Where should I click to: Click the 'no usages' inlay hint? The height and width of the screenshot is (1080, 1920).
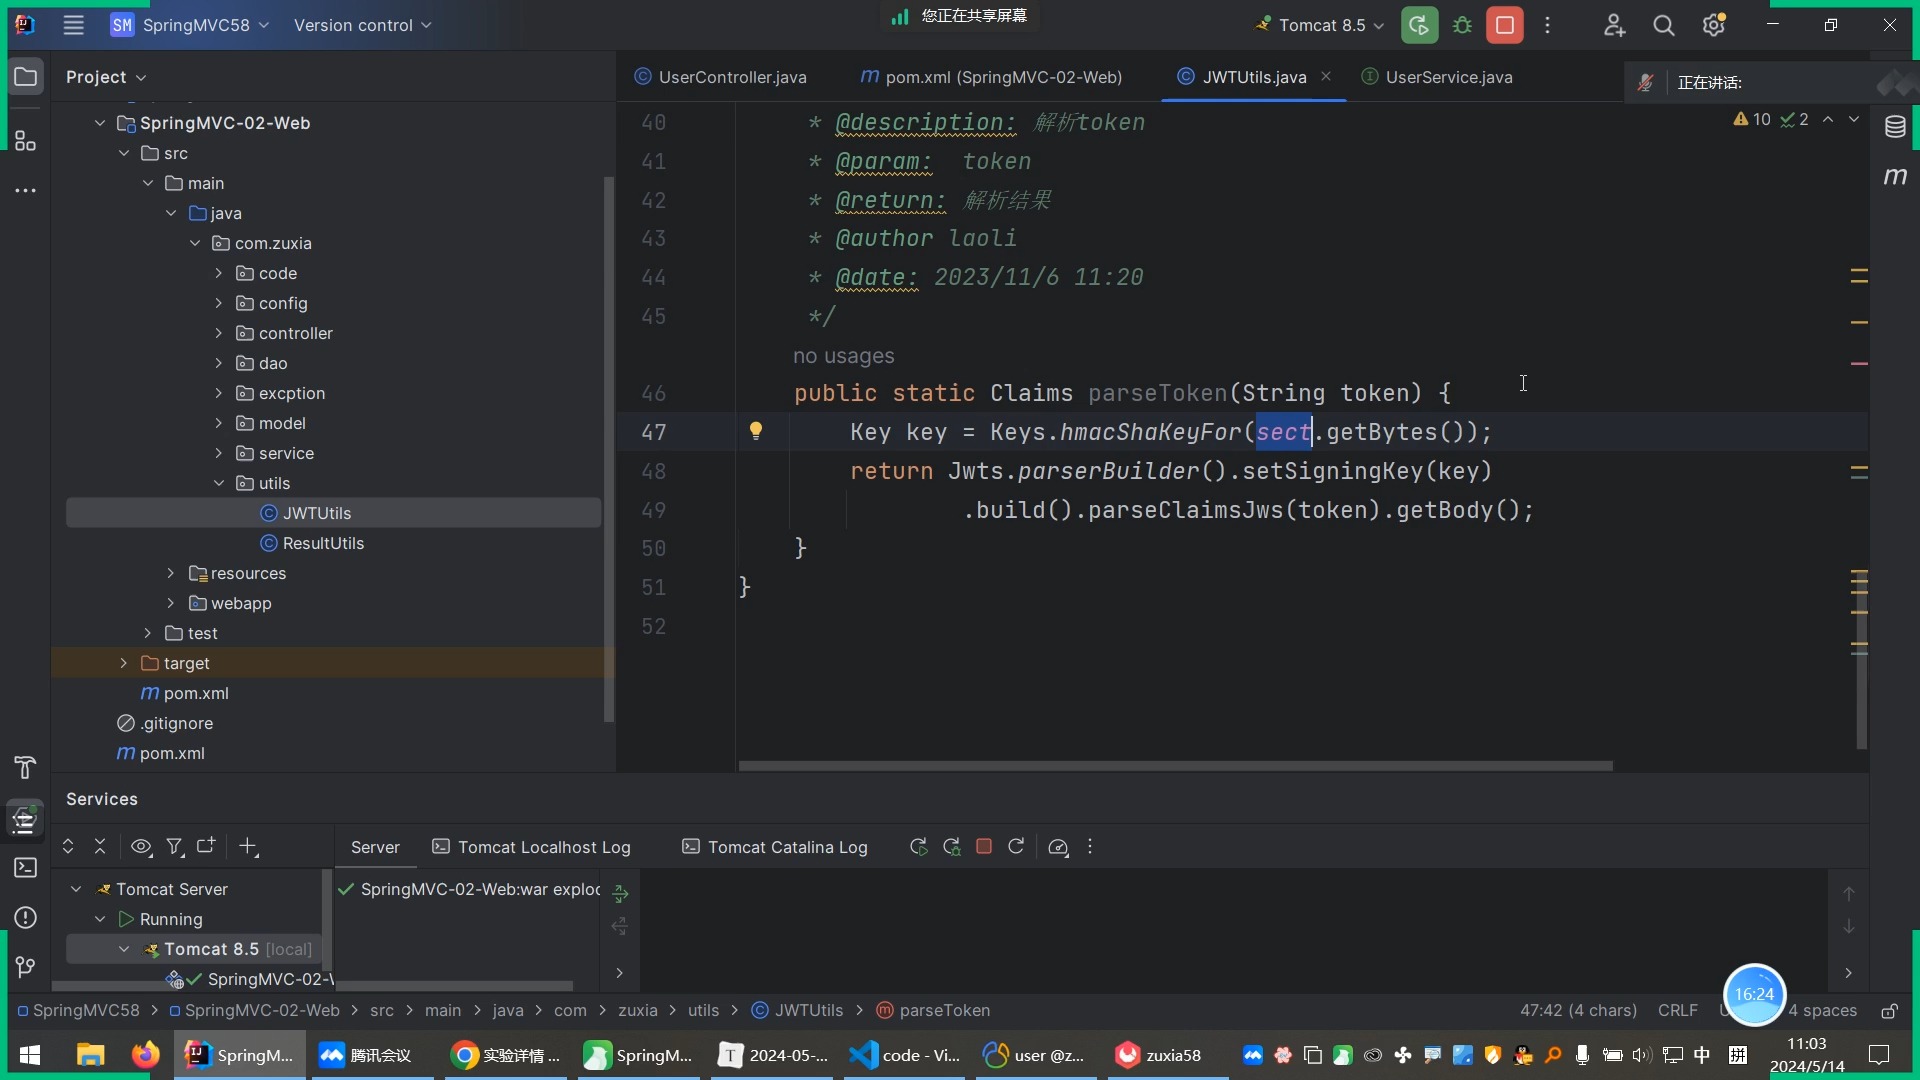click(843, 356)
